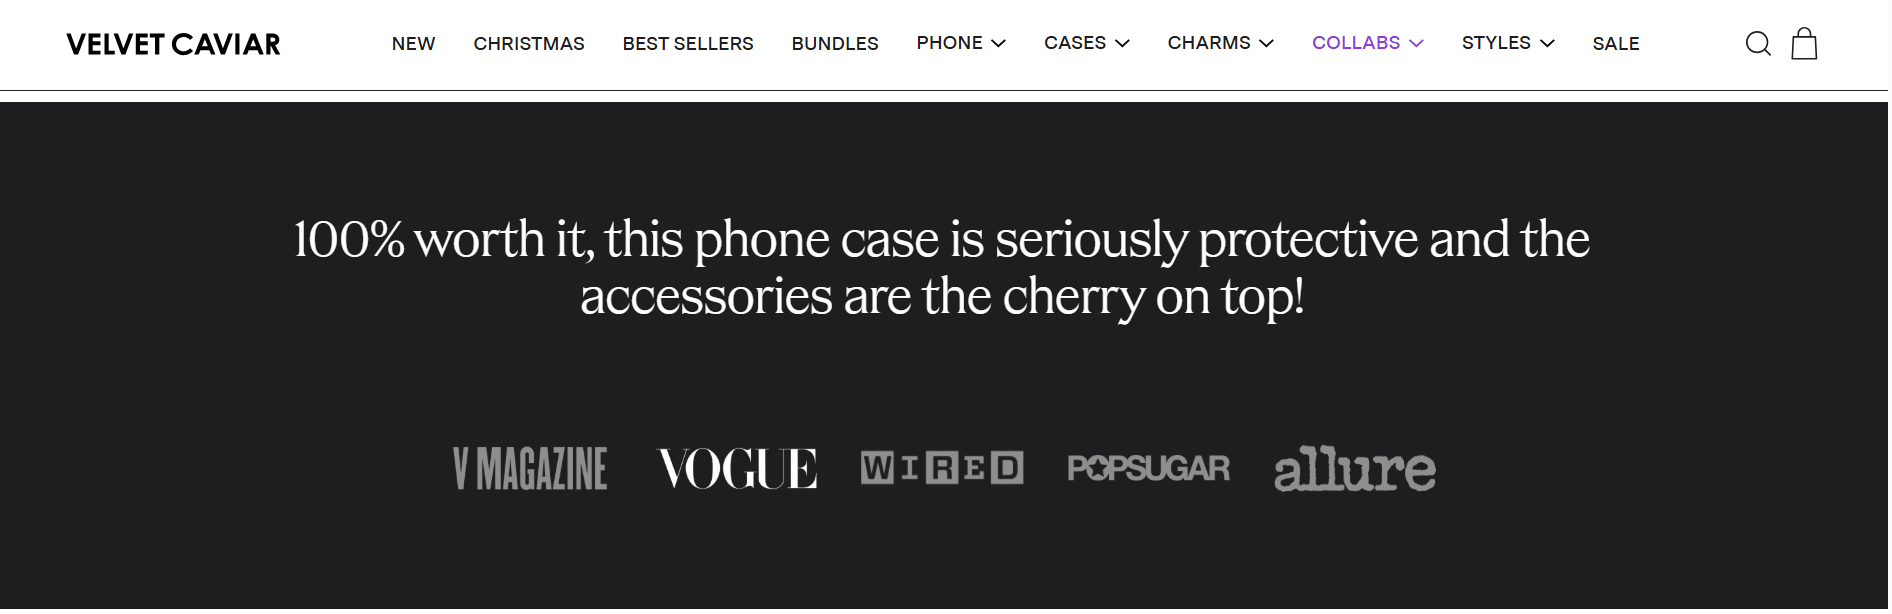Expand the PHONE dropdown menu

click(x=960, y=43)
